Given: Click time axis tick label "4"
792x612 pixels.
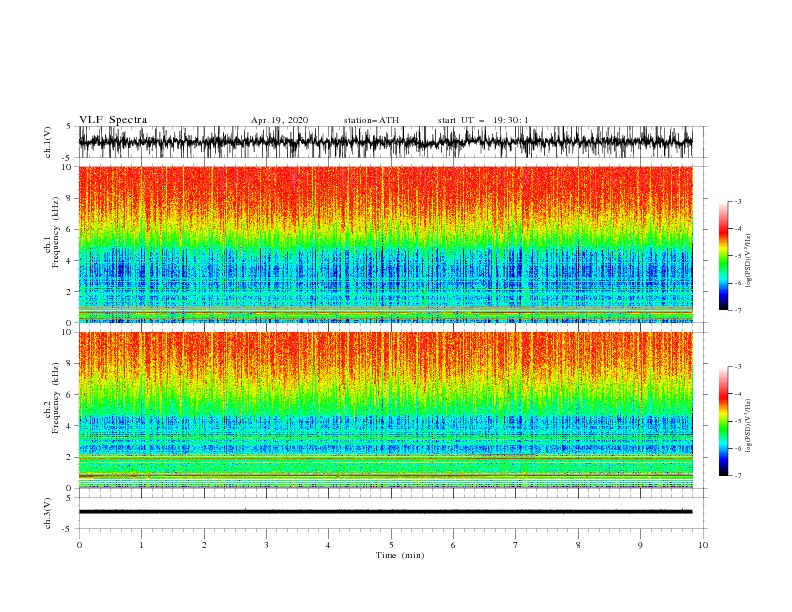Looking at the screenshot, I should click(328, 545).
